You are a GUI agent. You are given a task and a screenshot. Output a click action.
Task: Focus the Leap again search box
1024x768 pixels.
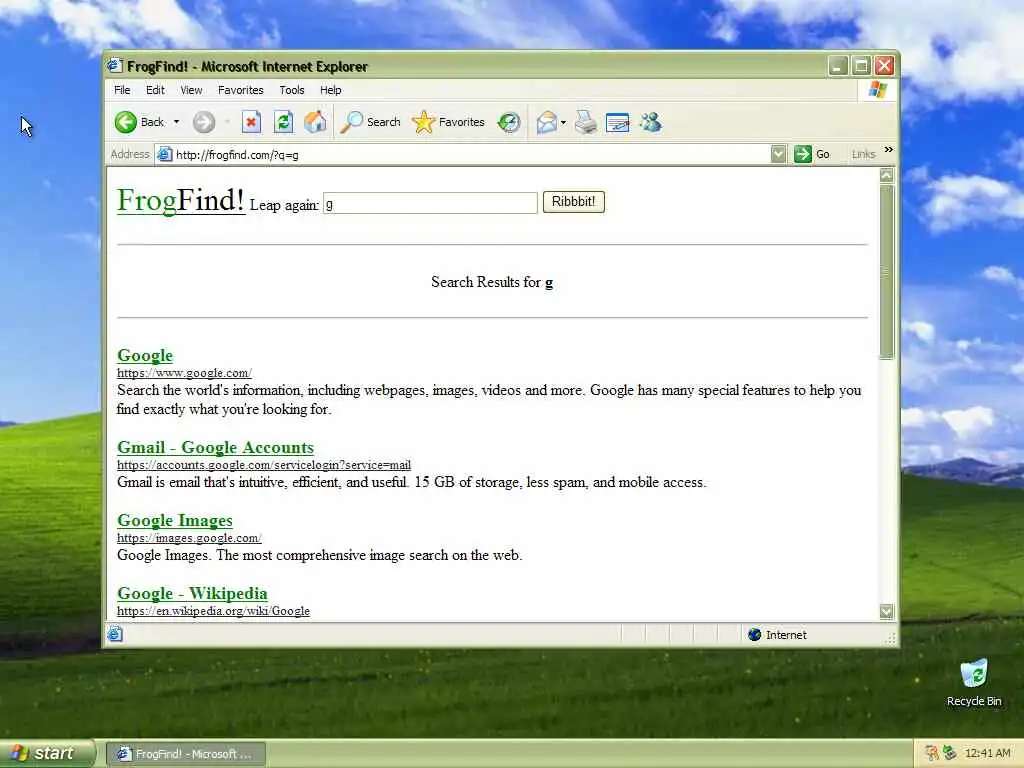[430, 203]
